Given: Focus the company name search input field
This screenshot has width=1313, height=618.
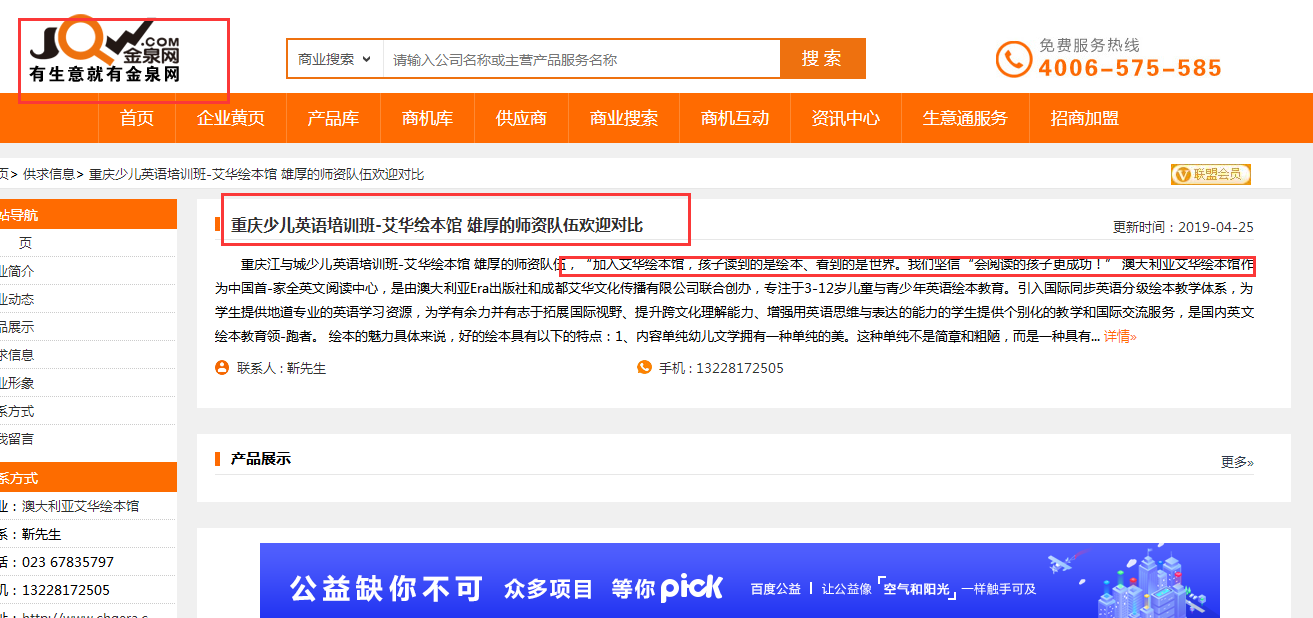Looking at the screenshot, I should 581,59.
